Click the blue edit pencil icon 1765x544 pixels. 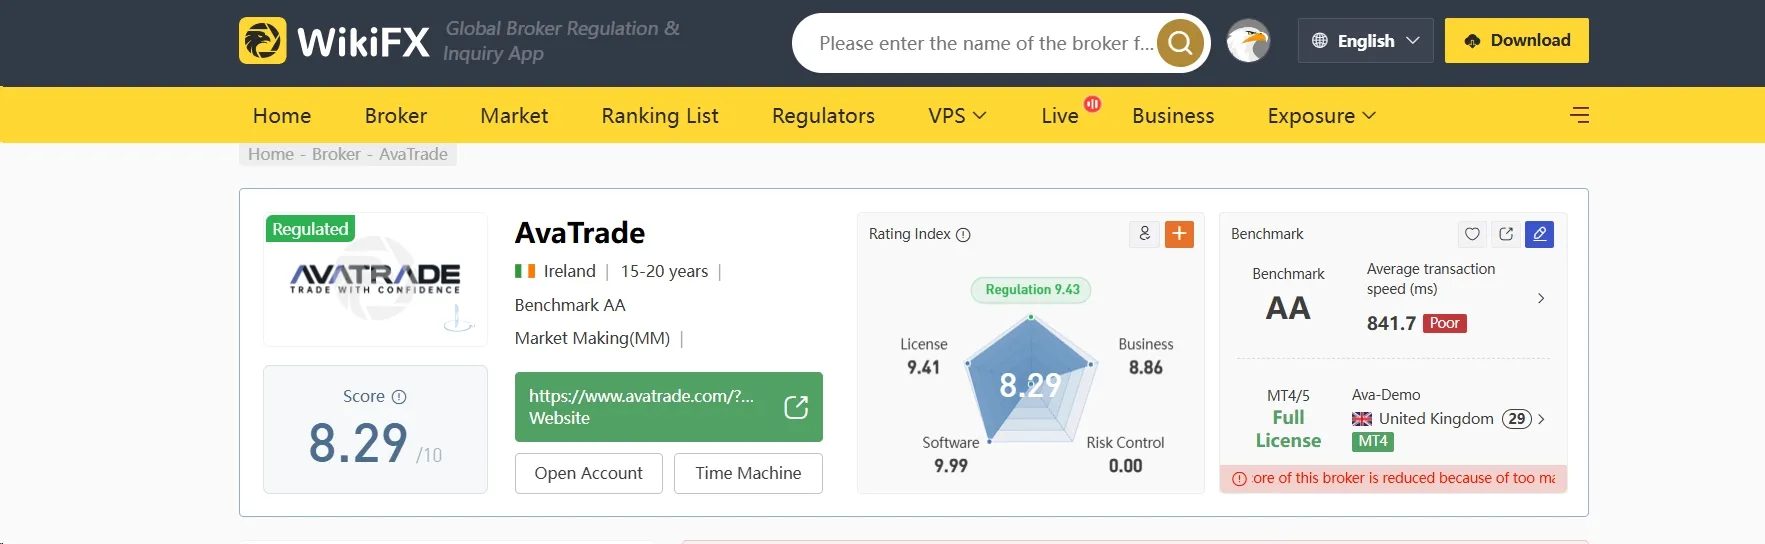click(1540, 234)
